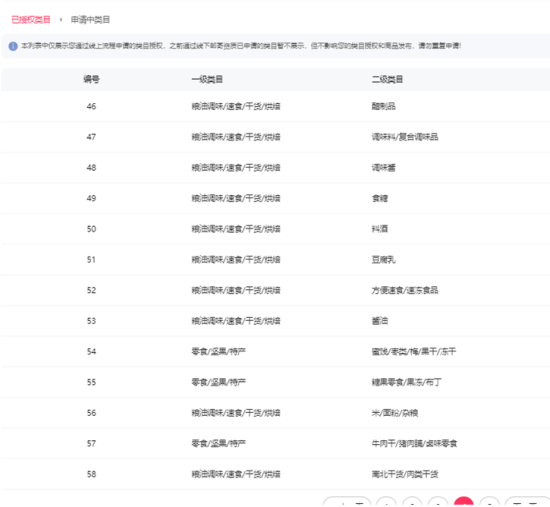Go to the next page in pagination
Image resolution: width=550 pixels, height=507 pixels.
(528, 502)
